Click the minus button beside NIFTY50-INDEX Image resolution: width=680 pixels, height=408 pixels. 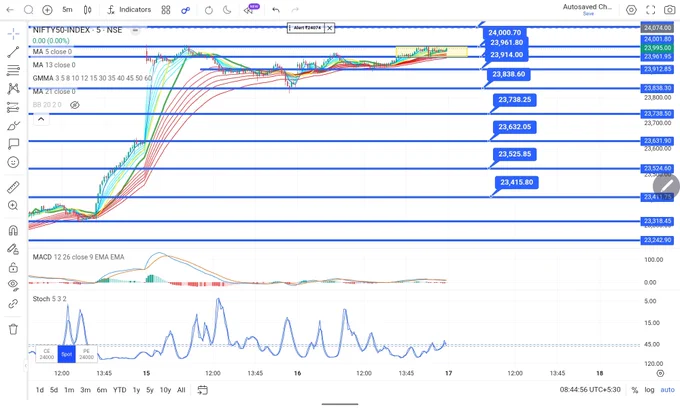135,30
